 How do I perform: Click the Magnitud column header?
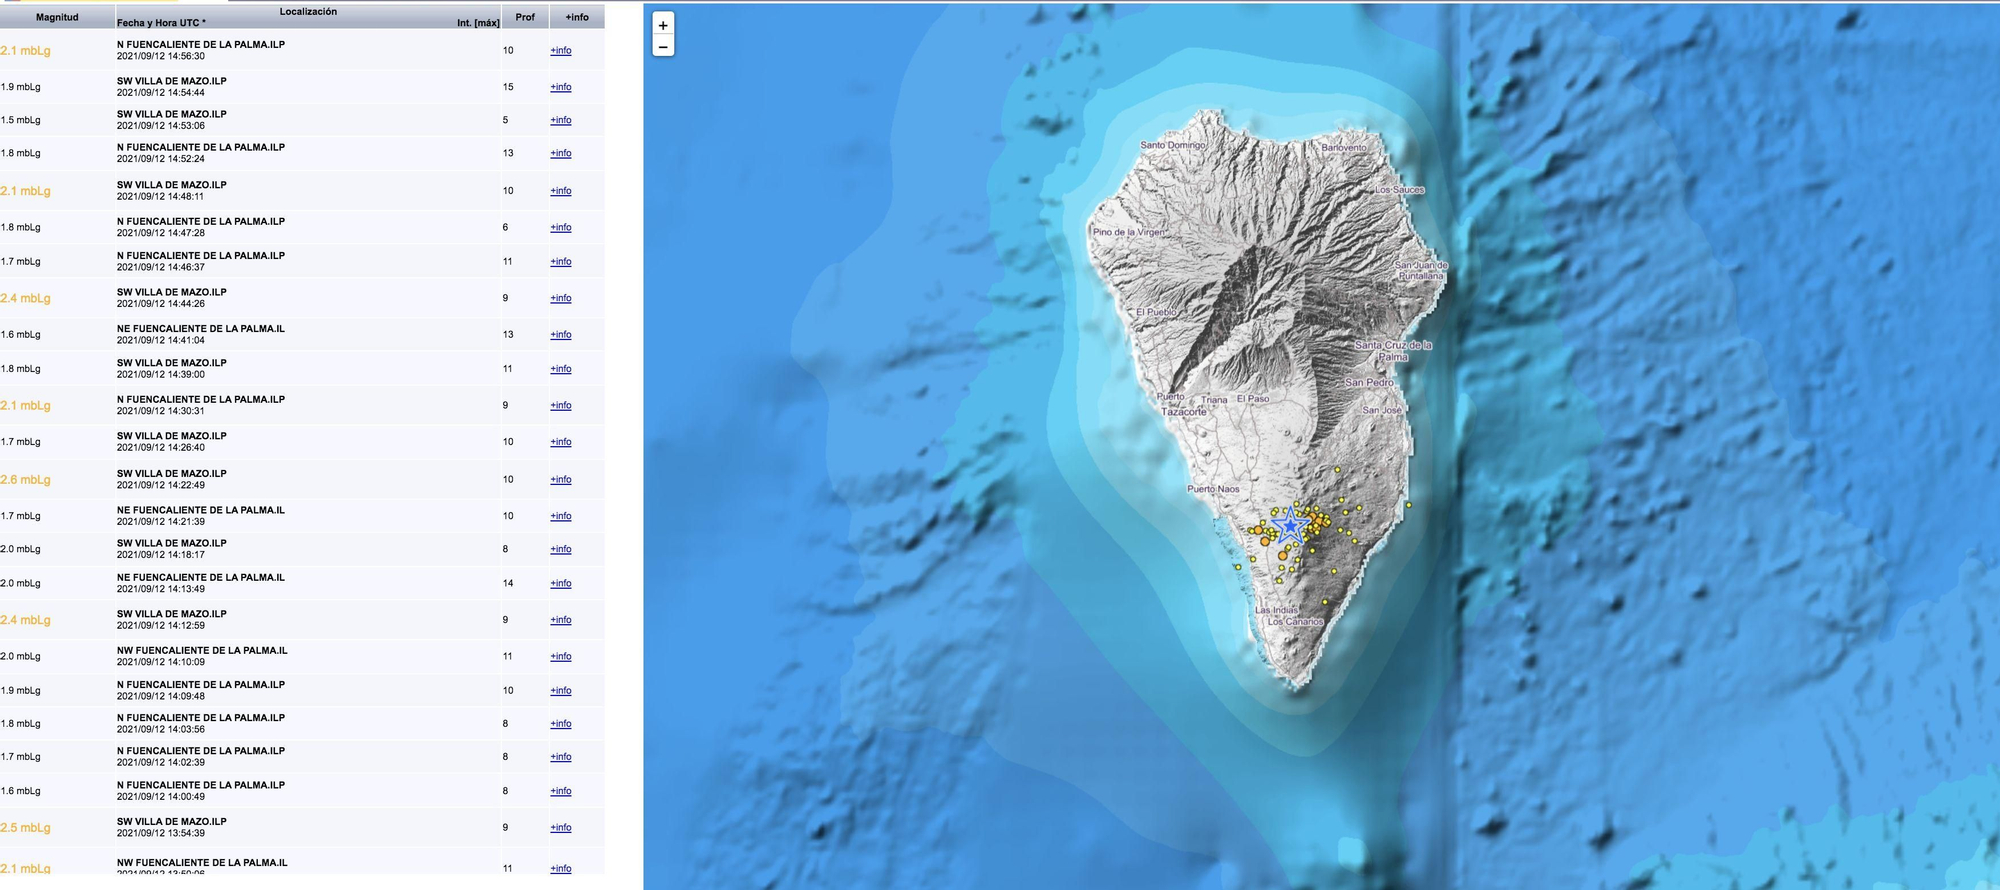coord(57,17)
